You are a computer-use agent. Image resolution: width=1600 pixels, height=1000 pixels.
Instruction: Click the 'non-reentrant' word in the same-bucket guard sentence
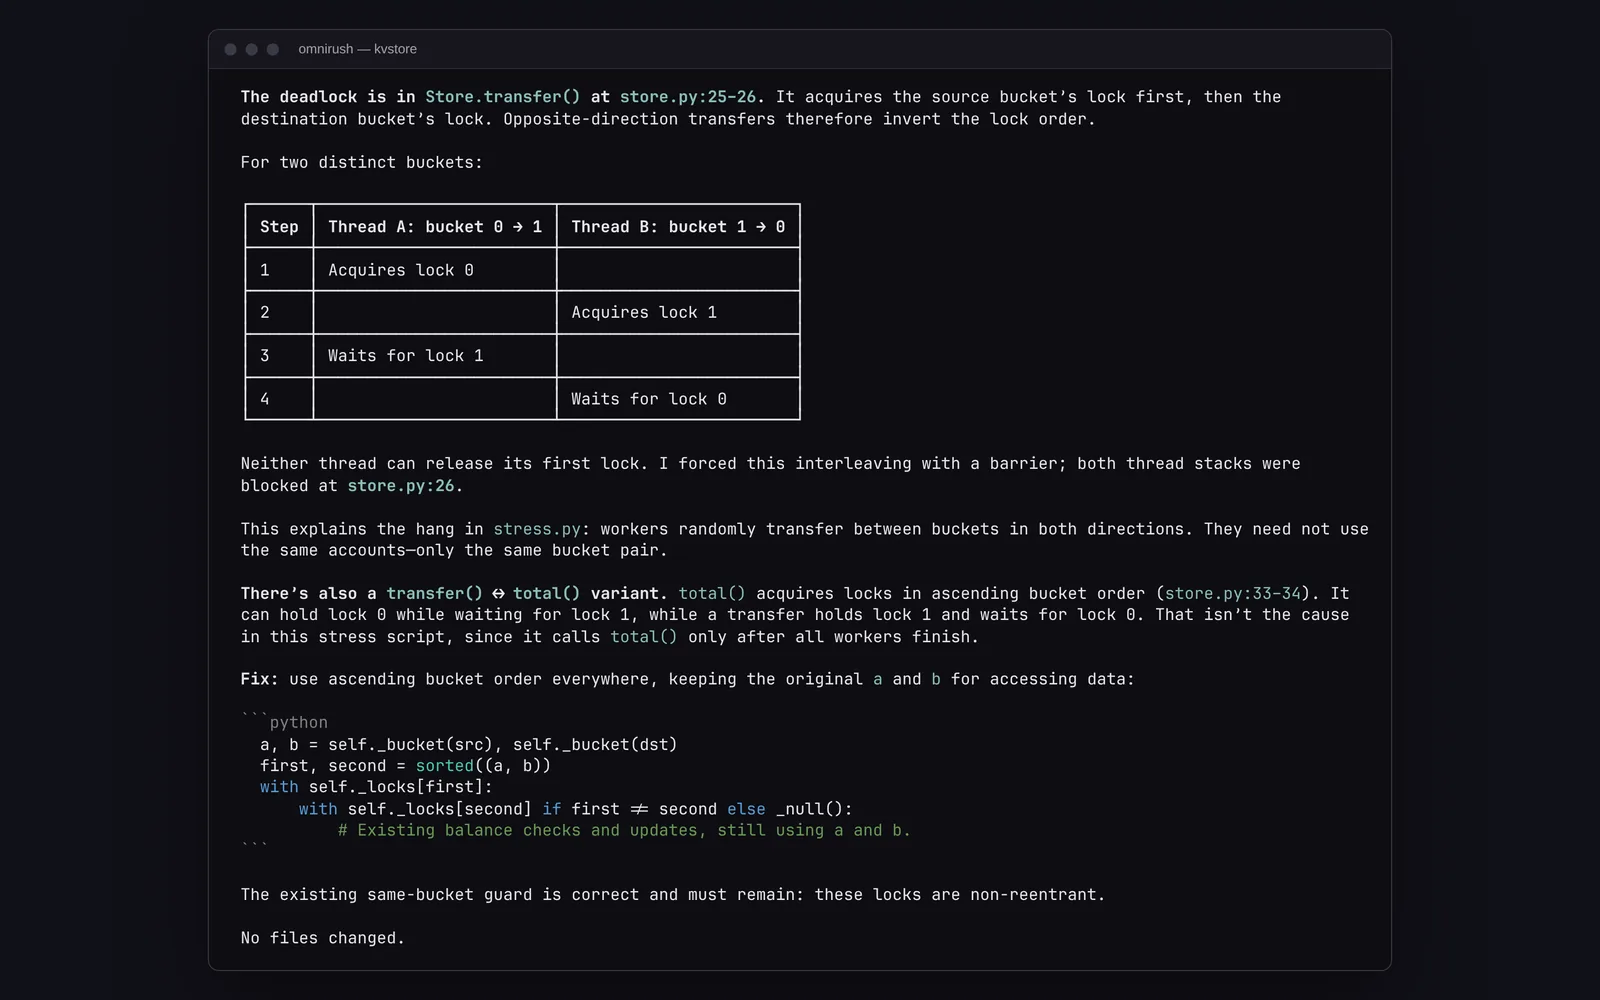[1033, 895]
